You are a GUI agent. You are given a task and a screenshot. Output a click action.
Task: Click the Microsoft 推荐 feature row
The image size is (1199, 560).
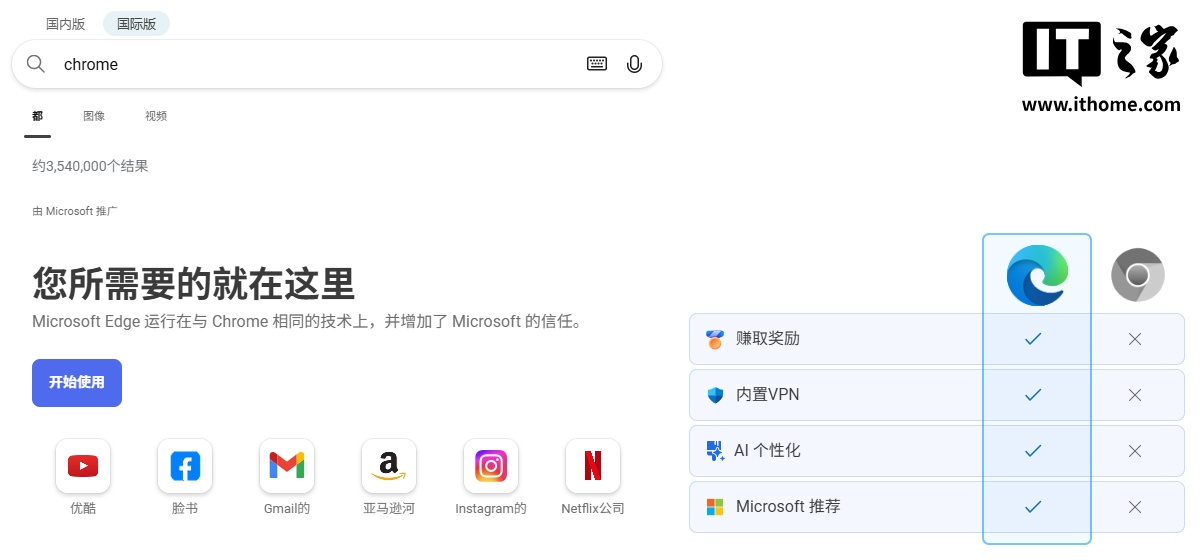coord(835,507)
